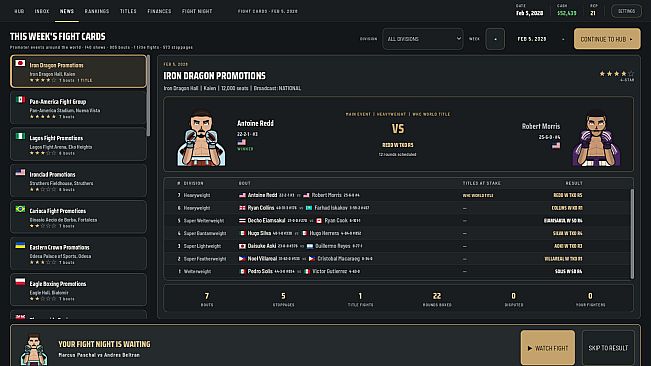Select the Eagle Boxing Promotions card
The image size is (651, 366).
click(x=78, y=290)
